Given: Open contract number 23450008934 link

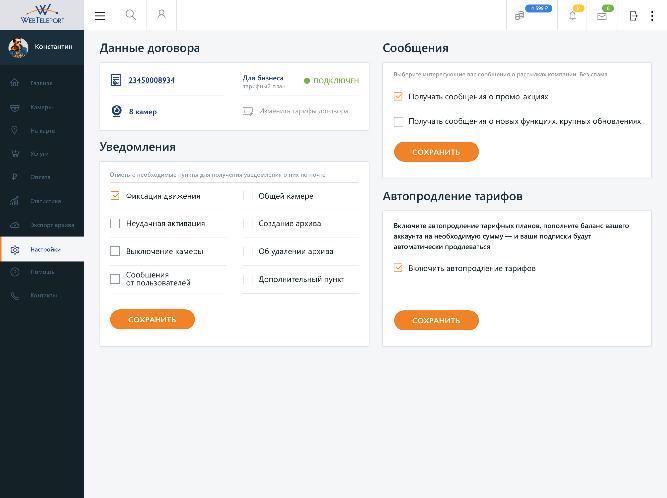Looking at the screenshot, I should [x=151, y=80].
